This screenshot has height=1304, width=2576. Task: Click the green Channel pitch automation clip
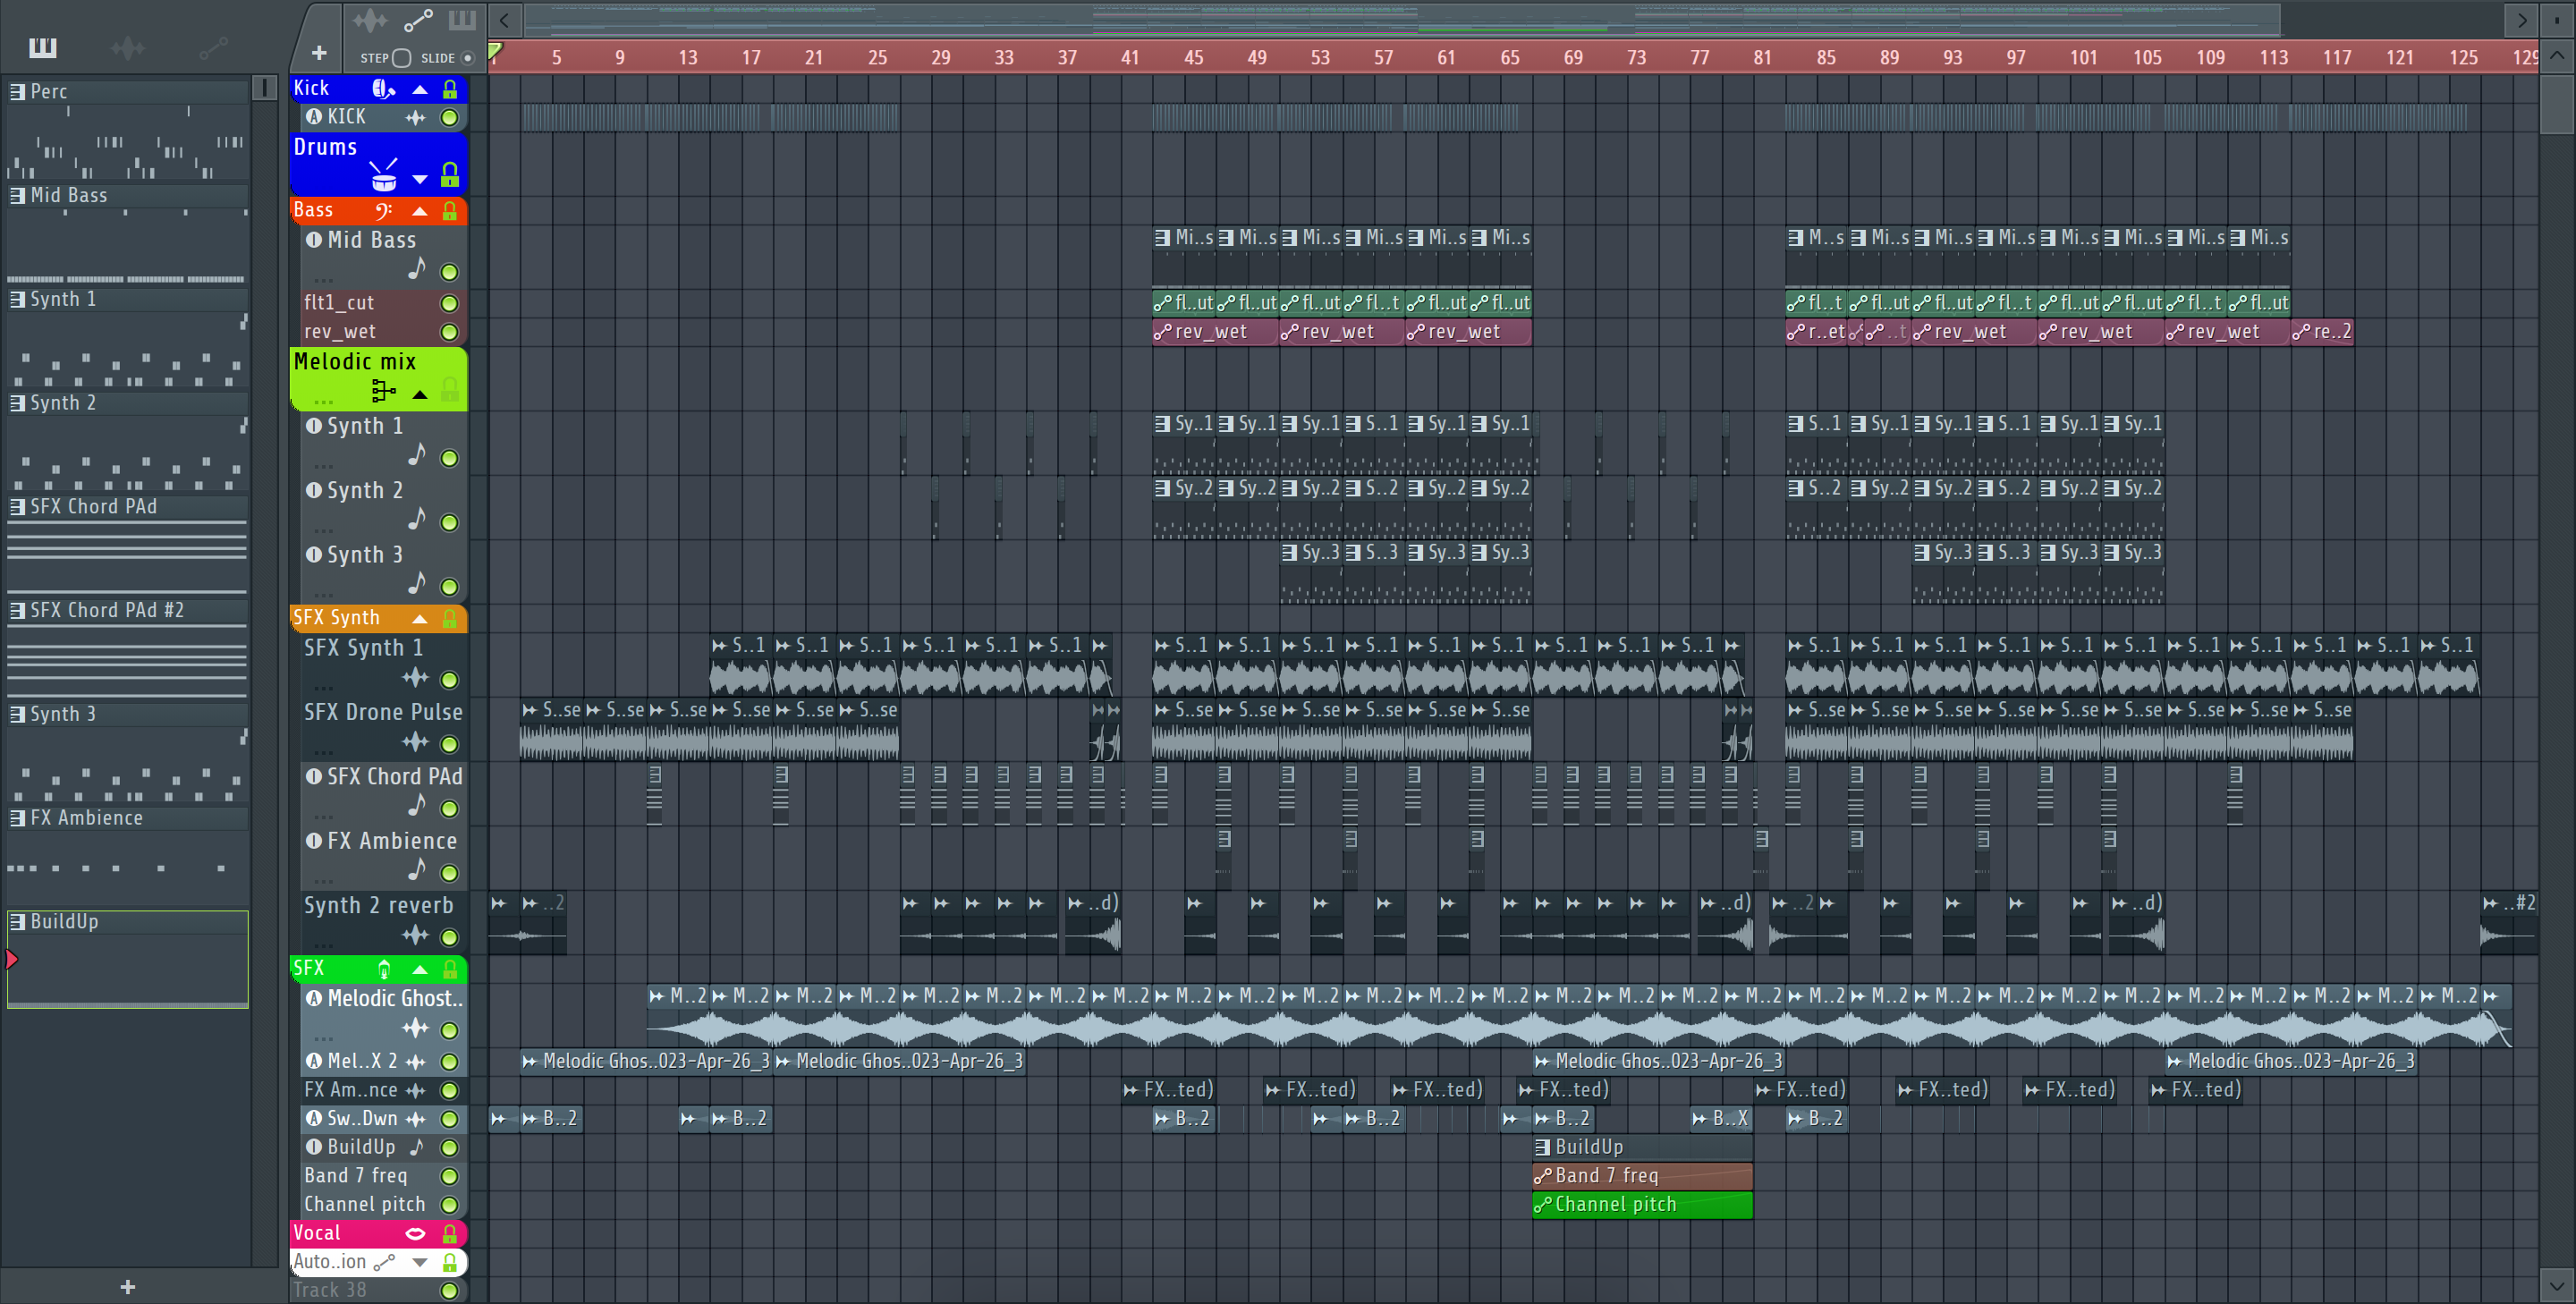tap(1642, 1205)
